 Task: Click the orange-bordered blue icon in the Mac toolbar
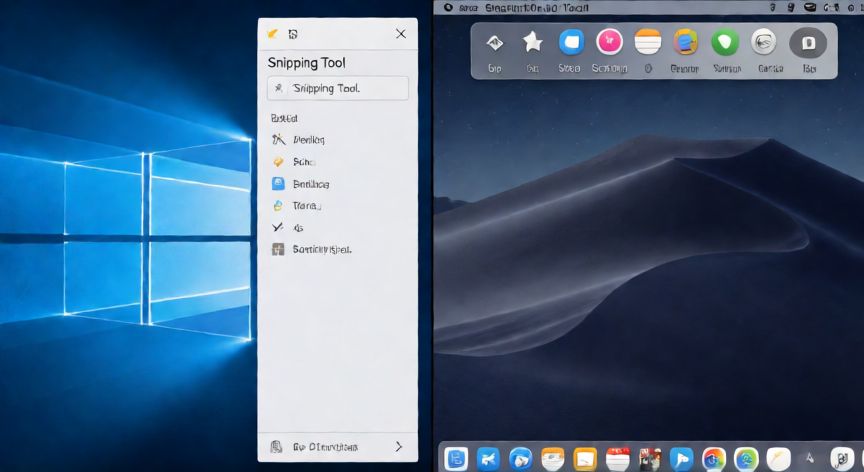685,42
